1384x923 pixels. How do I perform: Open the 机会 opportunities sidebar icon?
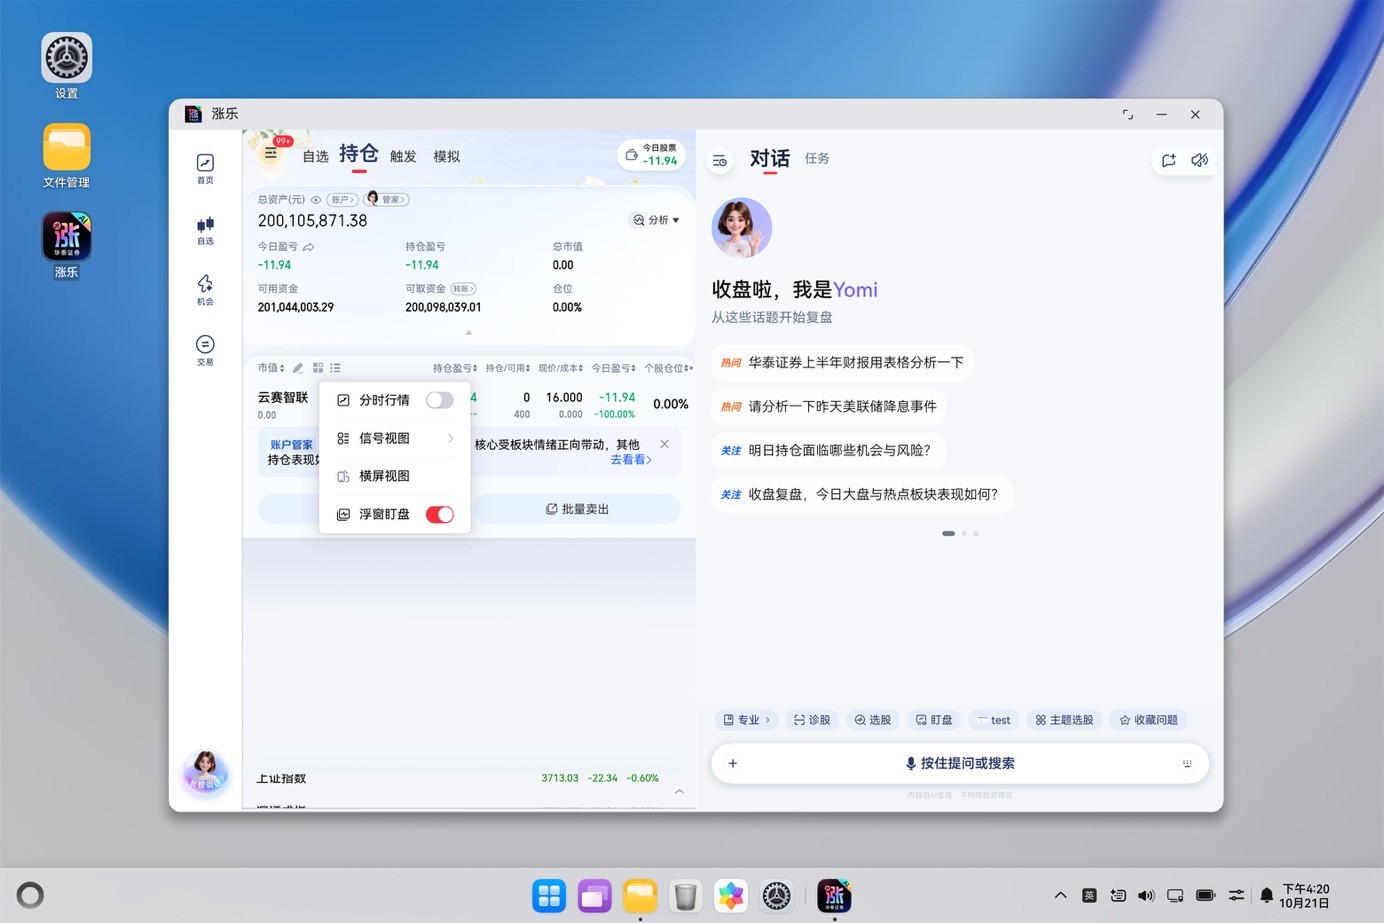[205, 290]
